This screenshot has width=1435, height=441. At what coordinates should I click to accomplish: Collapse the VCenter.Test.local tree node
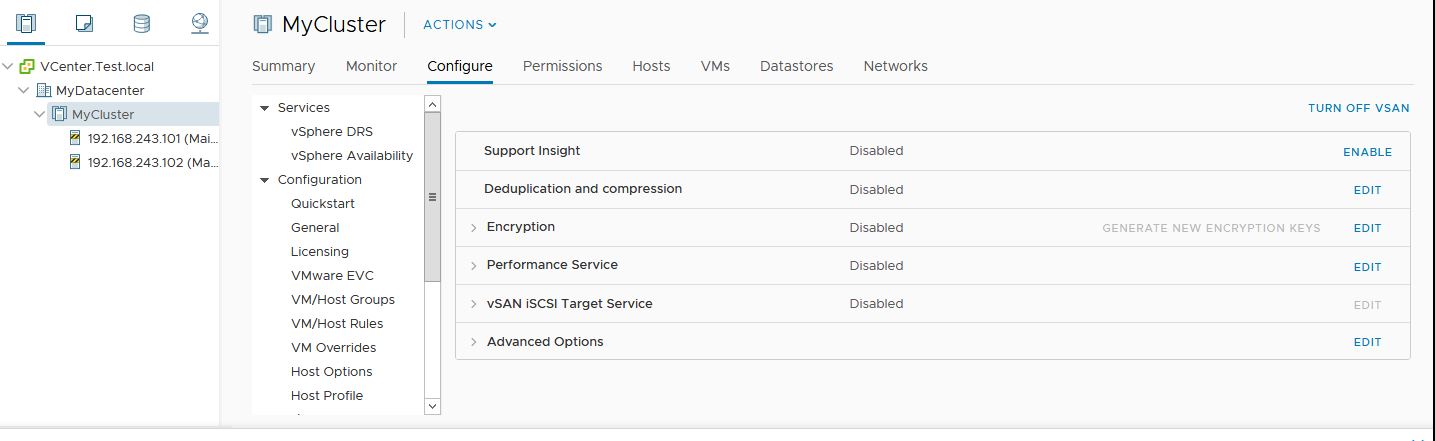tap(8, 66)
